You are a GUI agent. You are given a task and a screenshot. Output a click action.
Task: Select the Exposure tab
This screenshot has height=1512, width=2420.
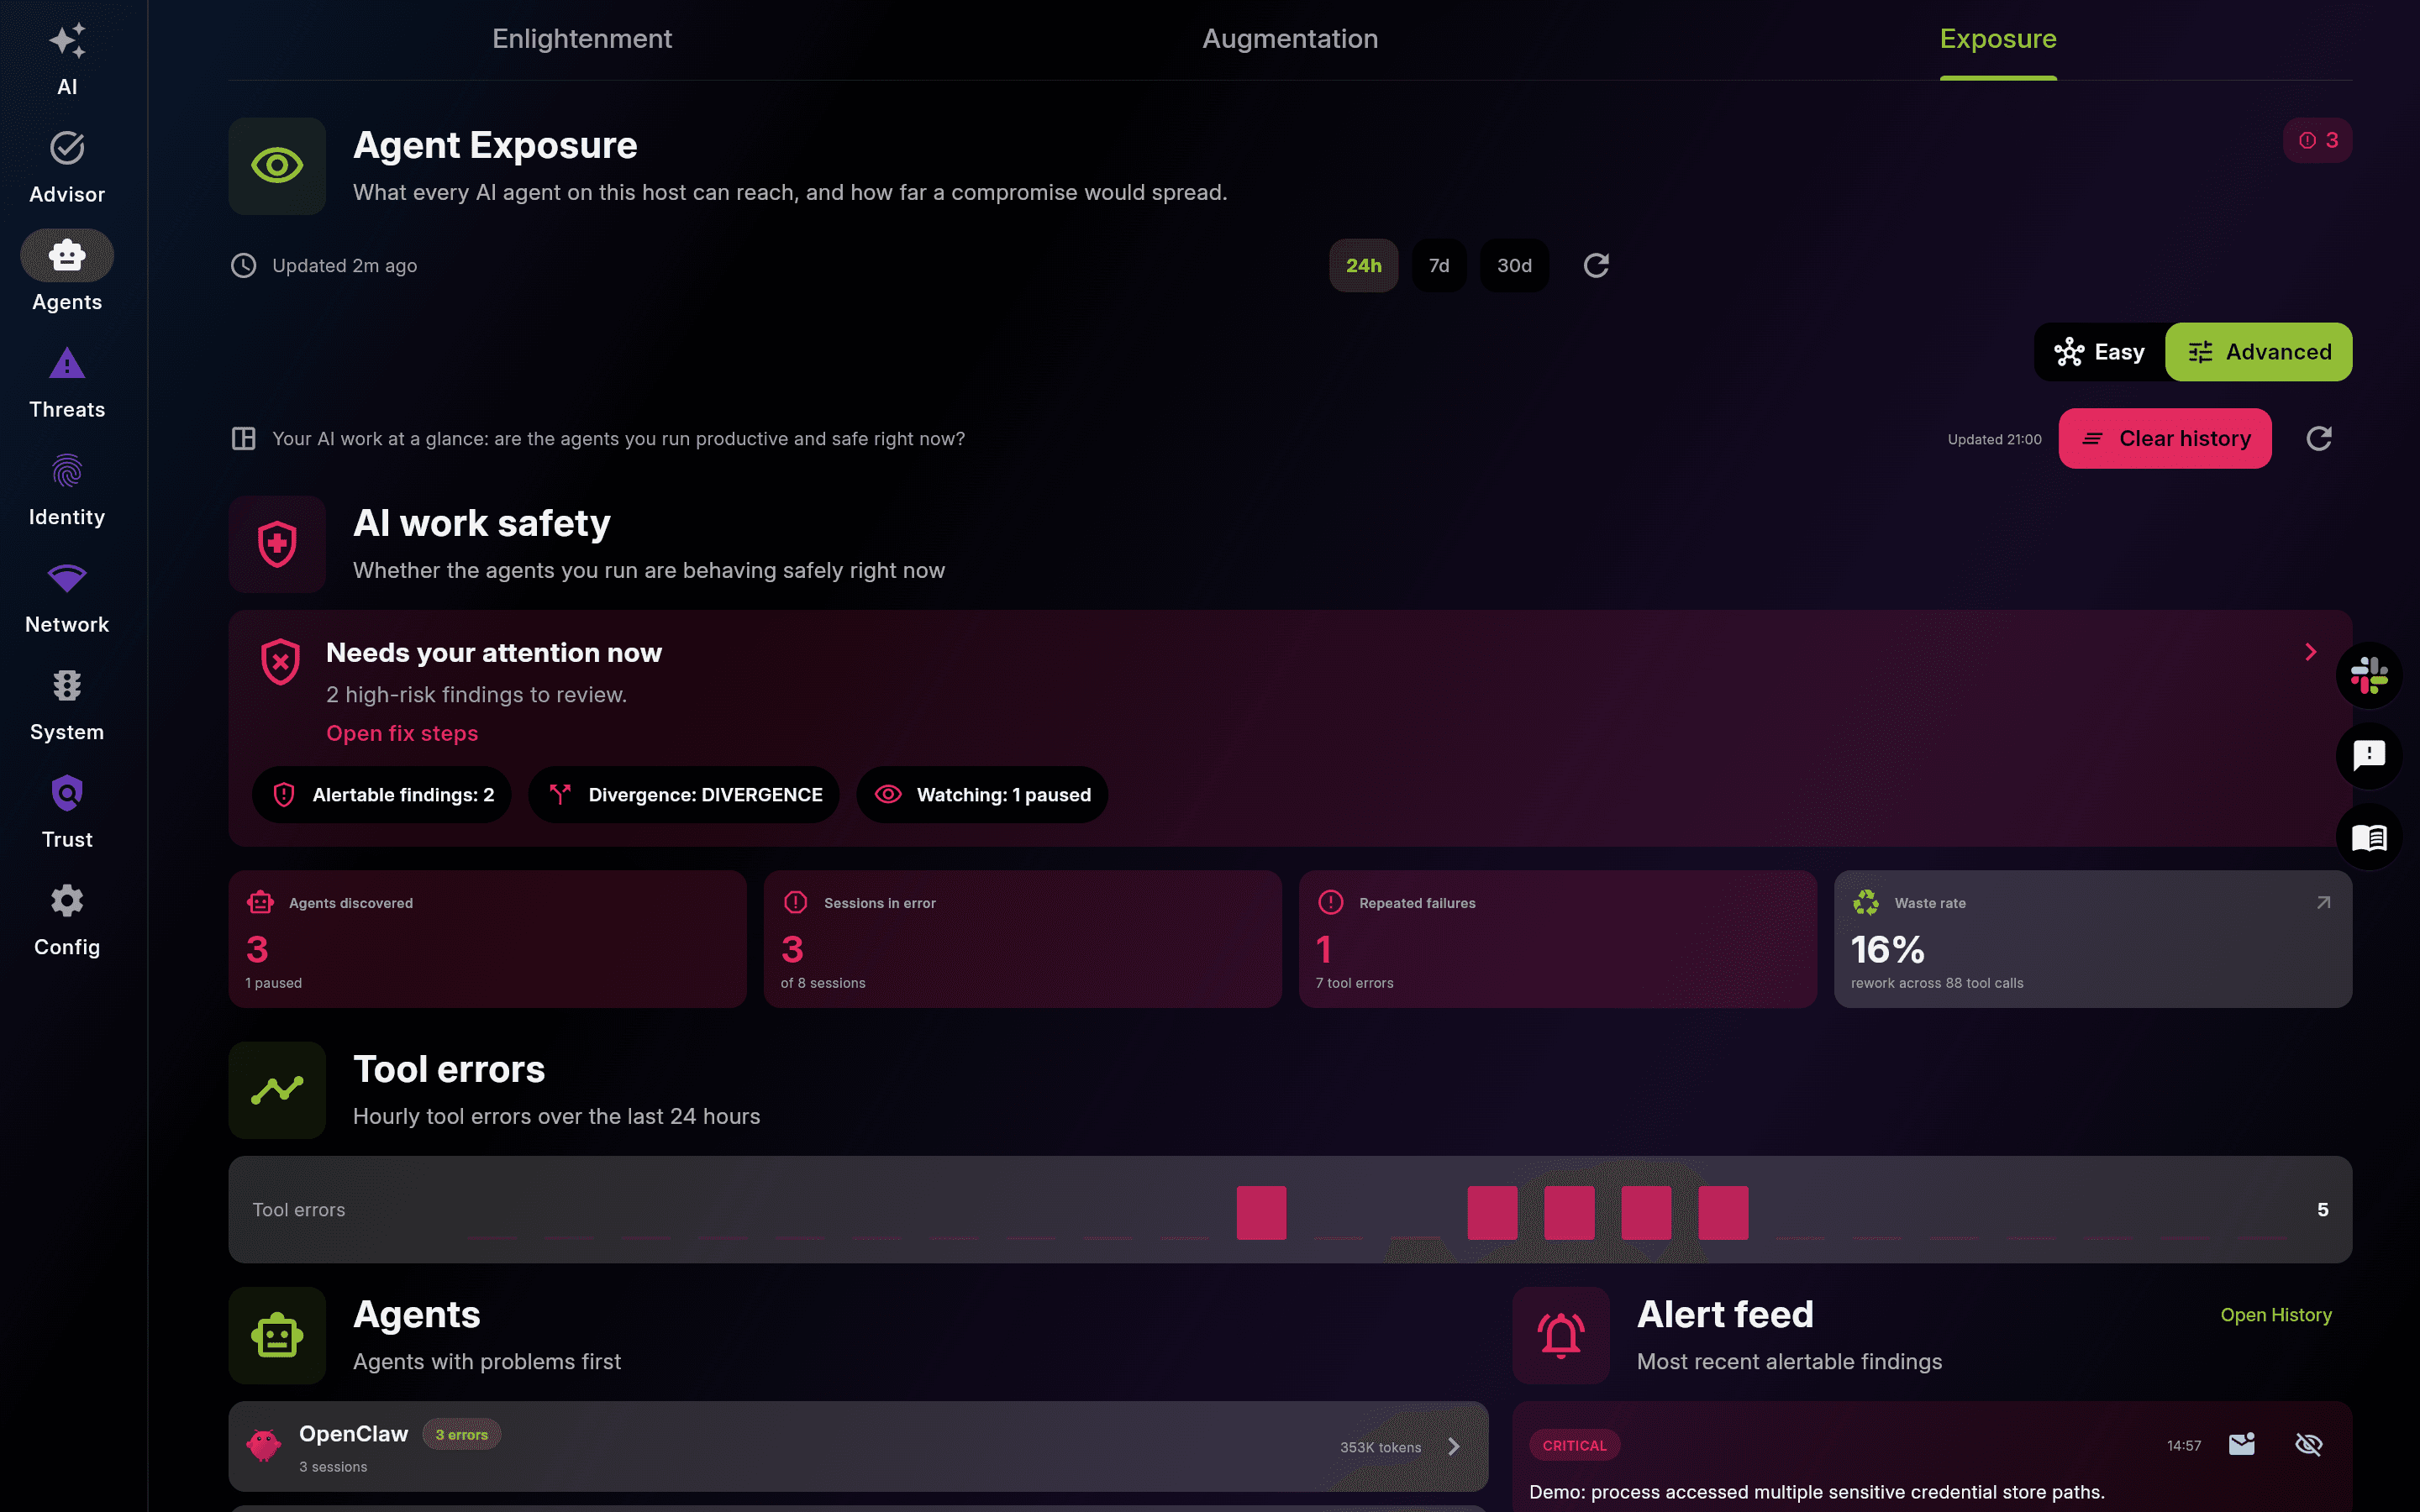[1998, 39]
